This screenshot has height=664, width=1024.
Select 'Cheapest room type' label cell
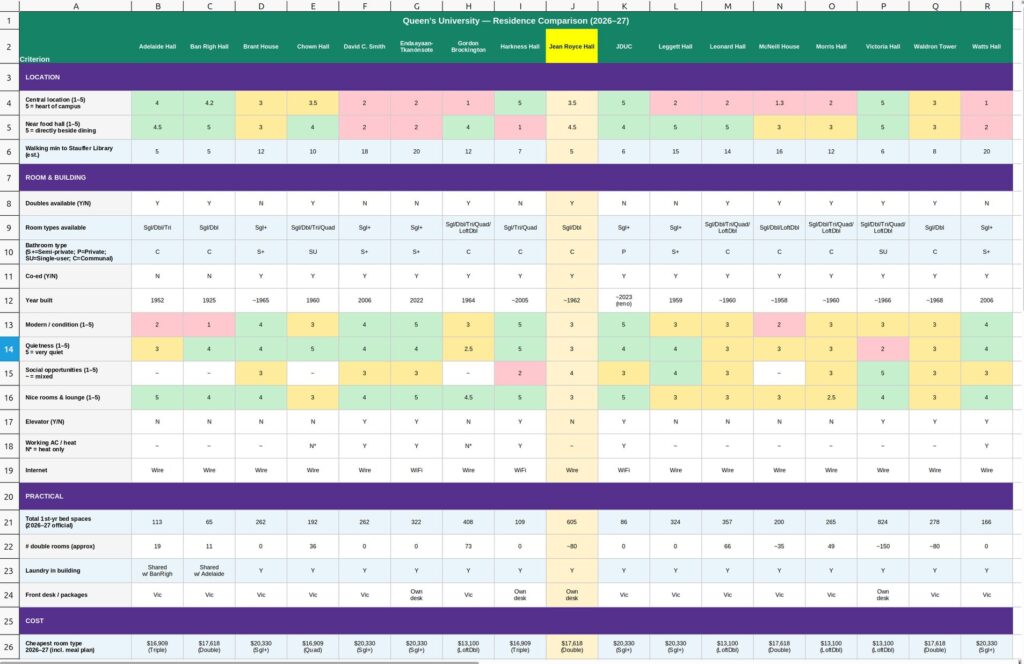76,647
